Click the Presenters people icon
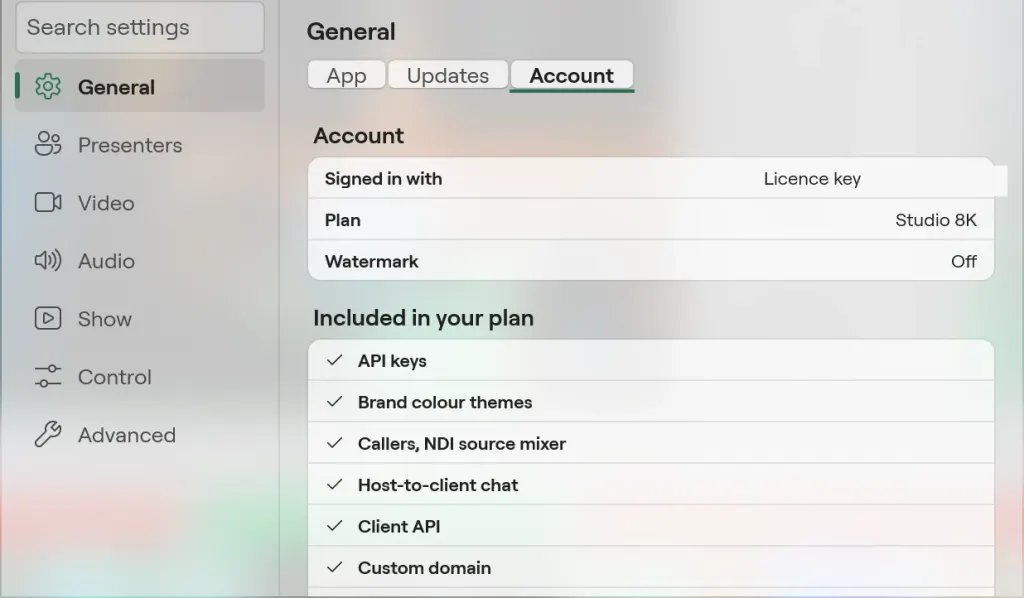The image size is (1024, 598). pos(48,144)
